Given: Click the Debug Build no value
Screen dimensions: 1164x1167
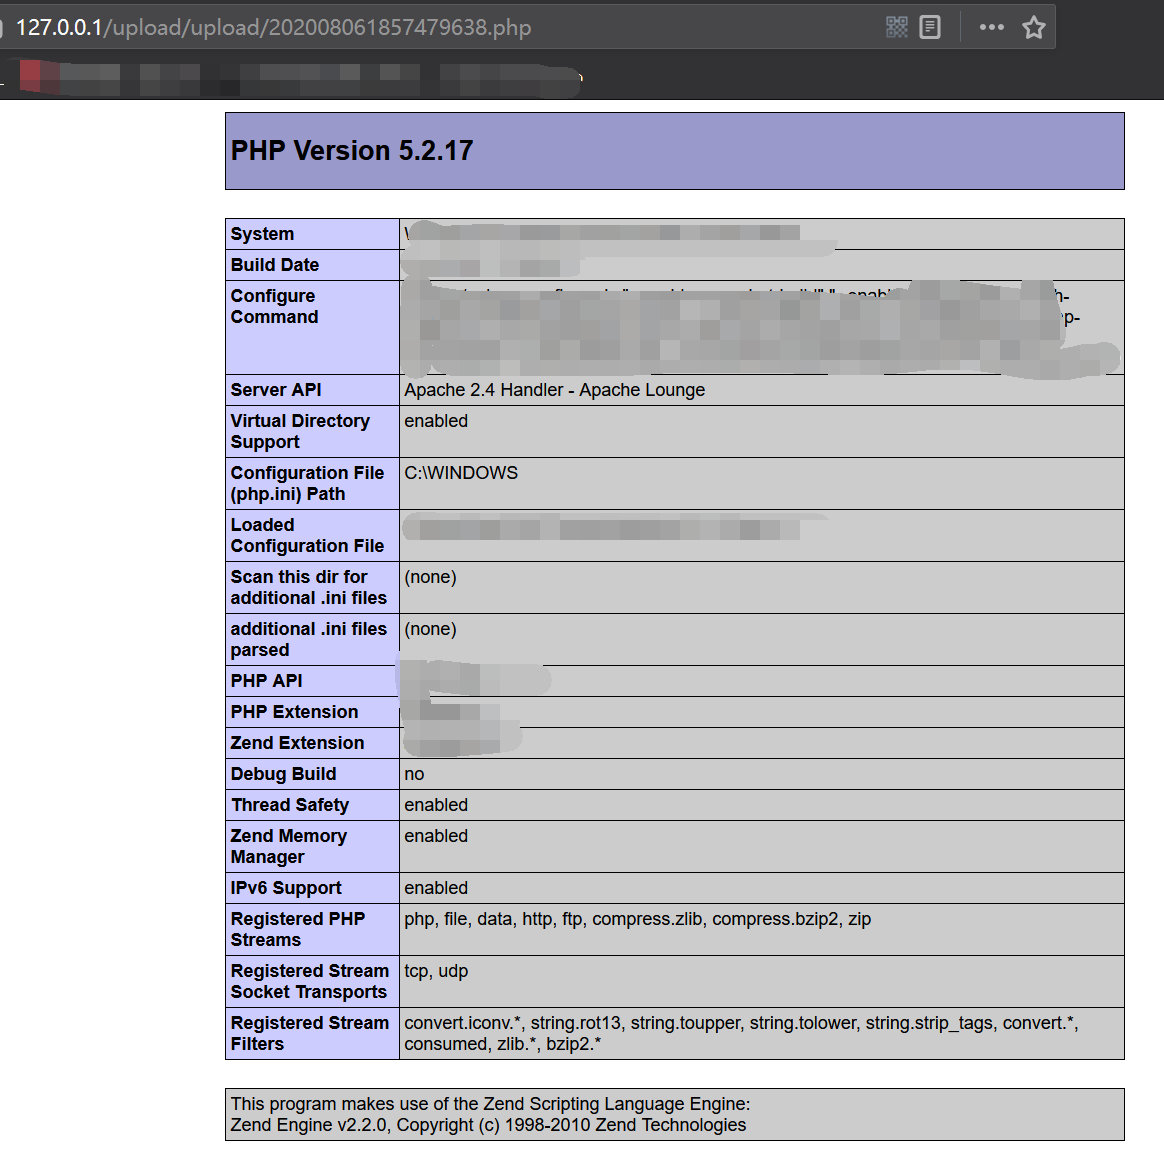Looking at the screenshot, I should [413, 774].
